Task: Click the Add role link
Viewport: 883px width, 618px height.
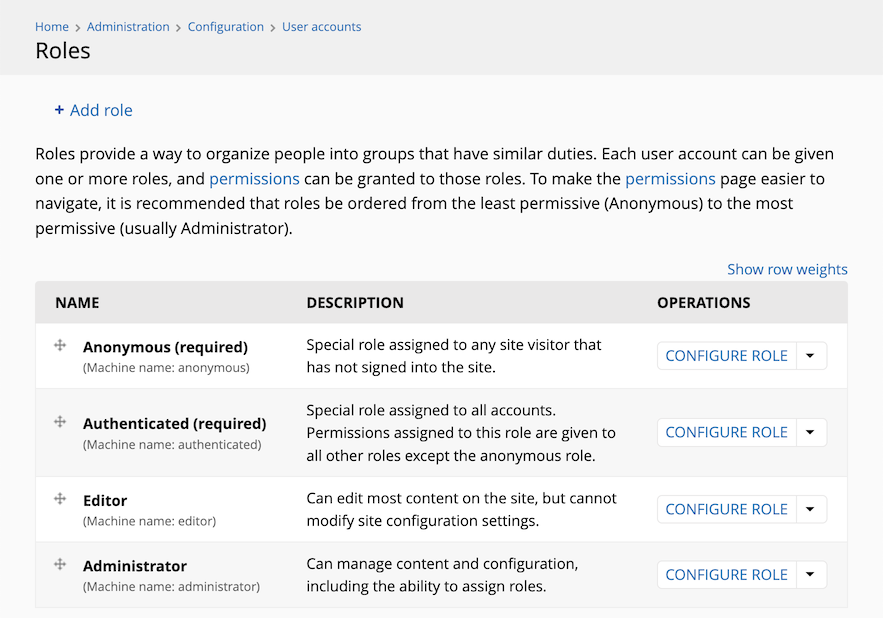Action: coord(101,110)
